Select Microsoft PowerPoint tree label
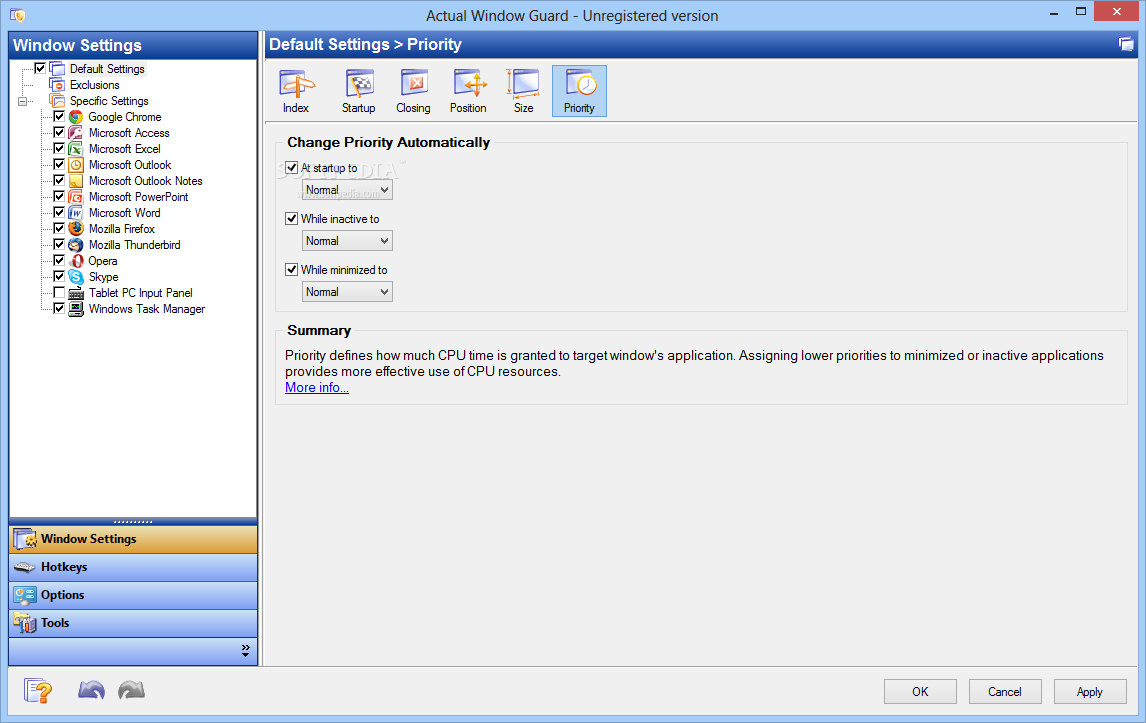 pyautogui.click(x=139, y=197)
